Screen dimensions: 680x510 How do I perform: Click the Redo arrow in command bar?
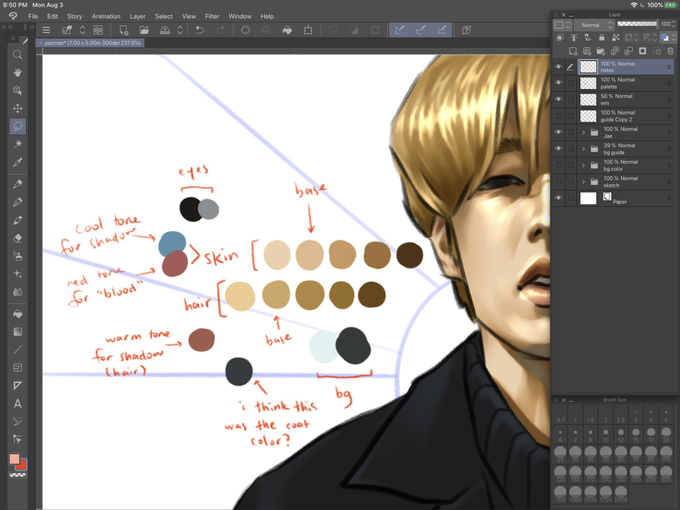[220, 30]
